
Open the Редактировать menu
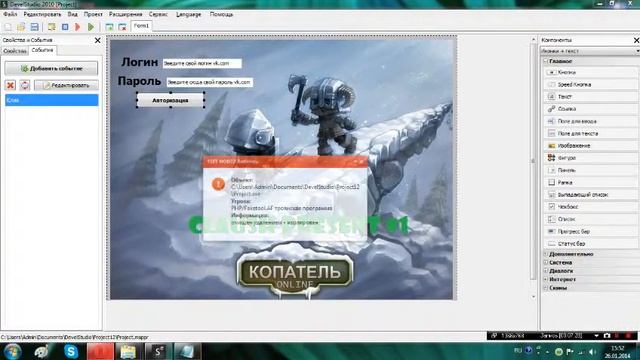[x=42, y=14]
